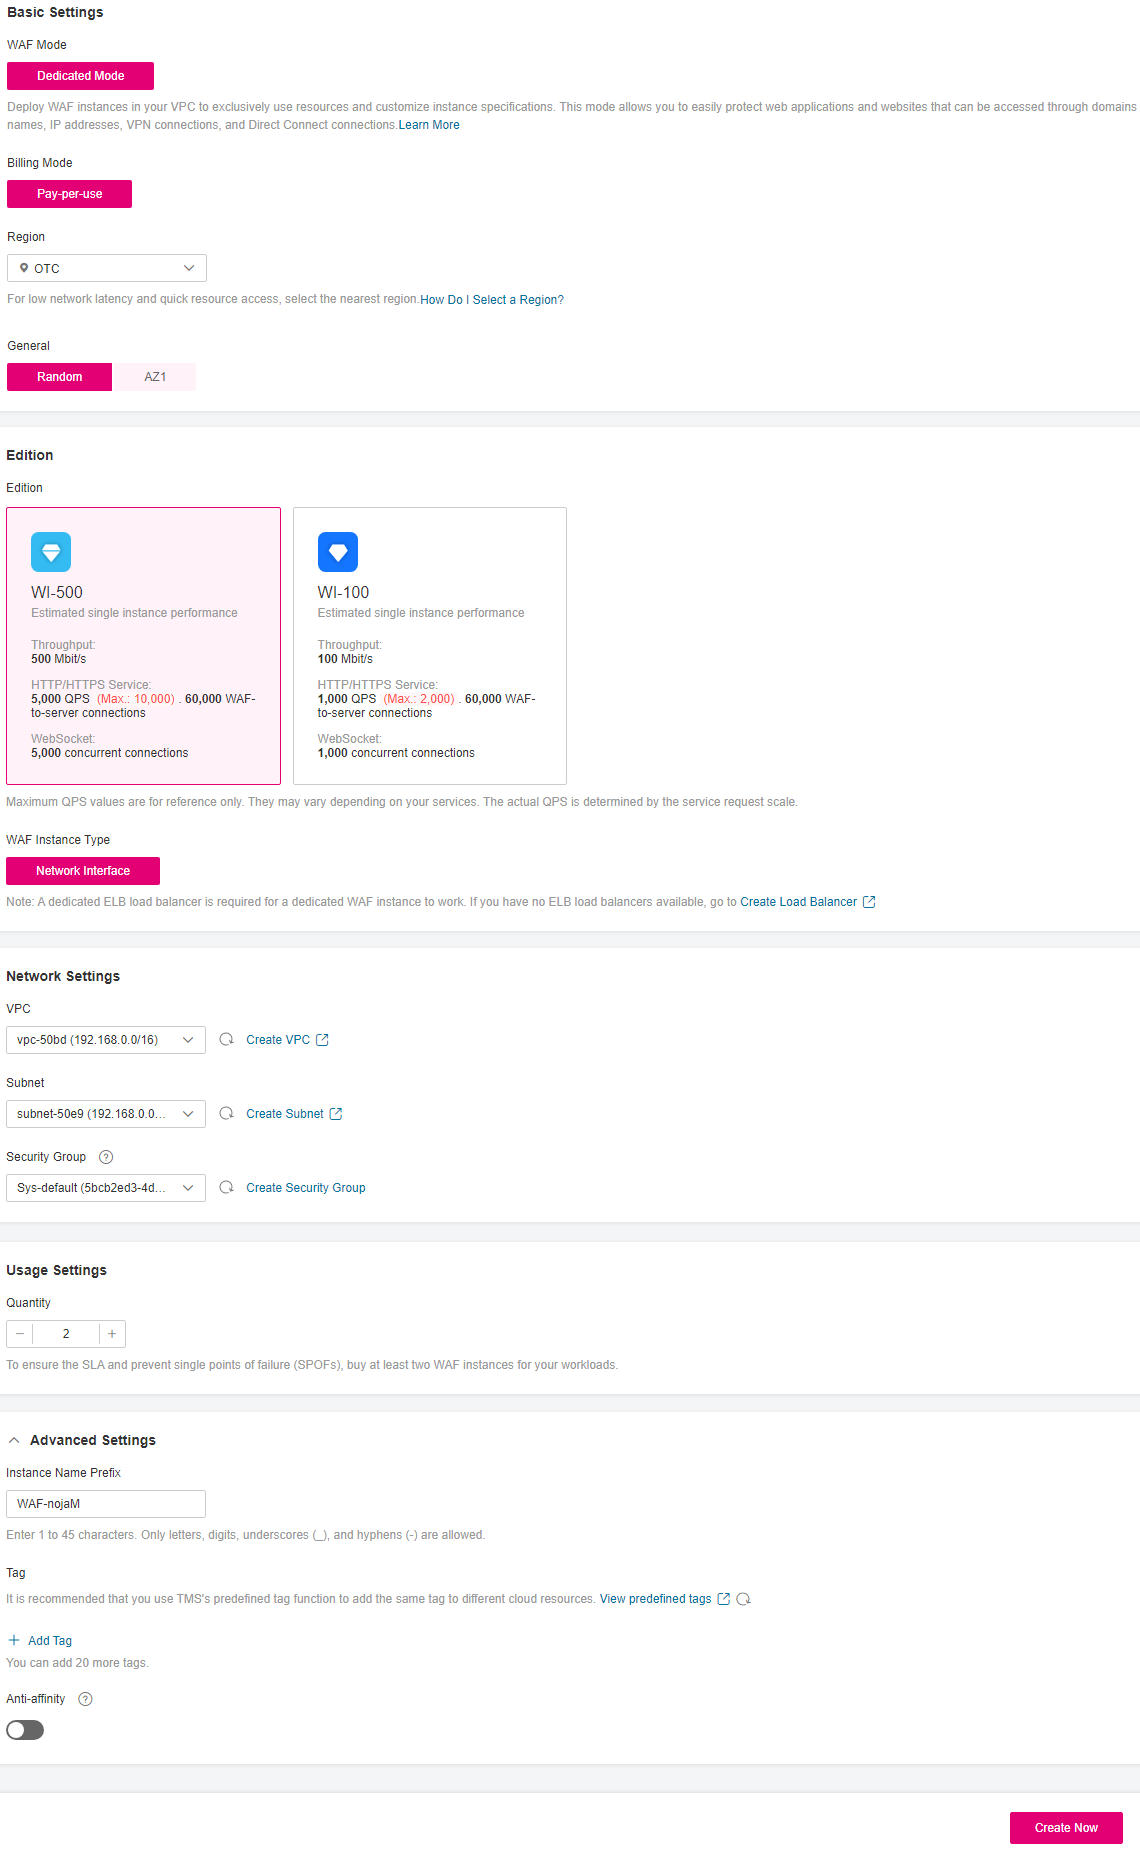Click the Create Now button

[1066, 1828]
